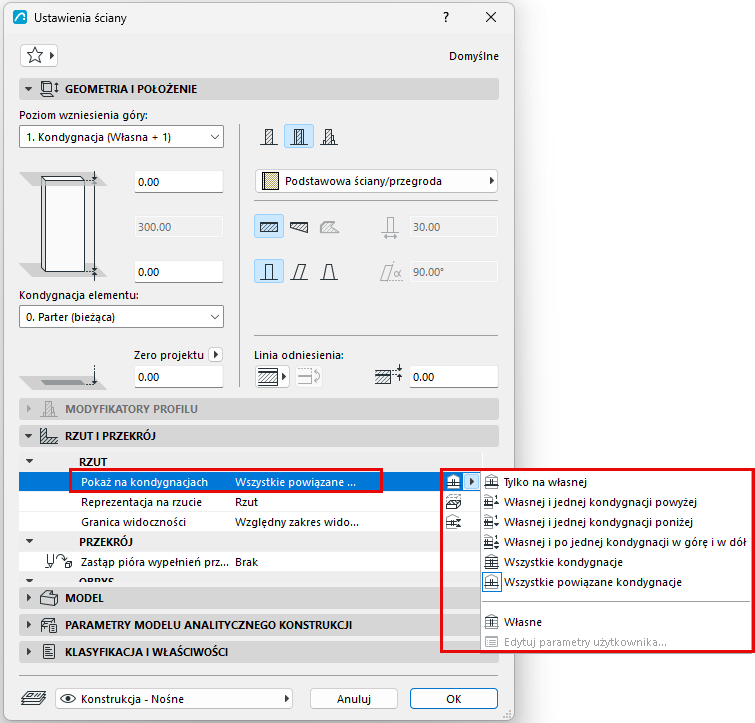Screen dimensions: 755x723
Task: Click the Podstawowa ściany material swatch
Action: 270,181
